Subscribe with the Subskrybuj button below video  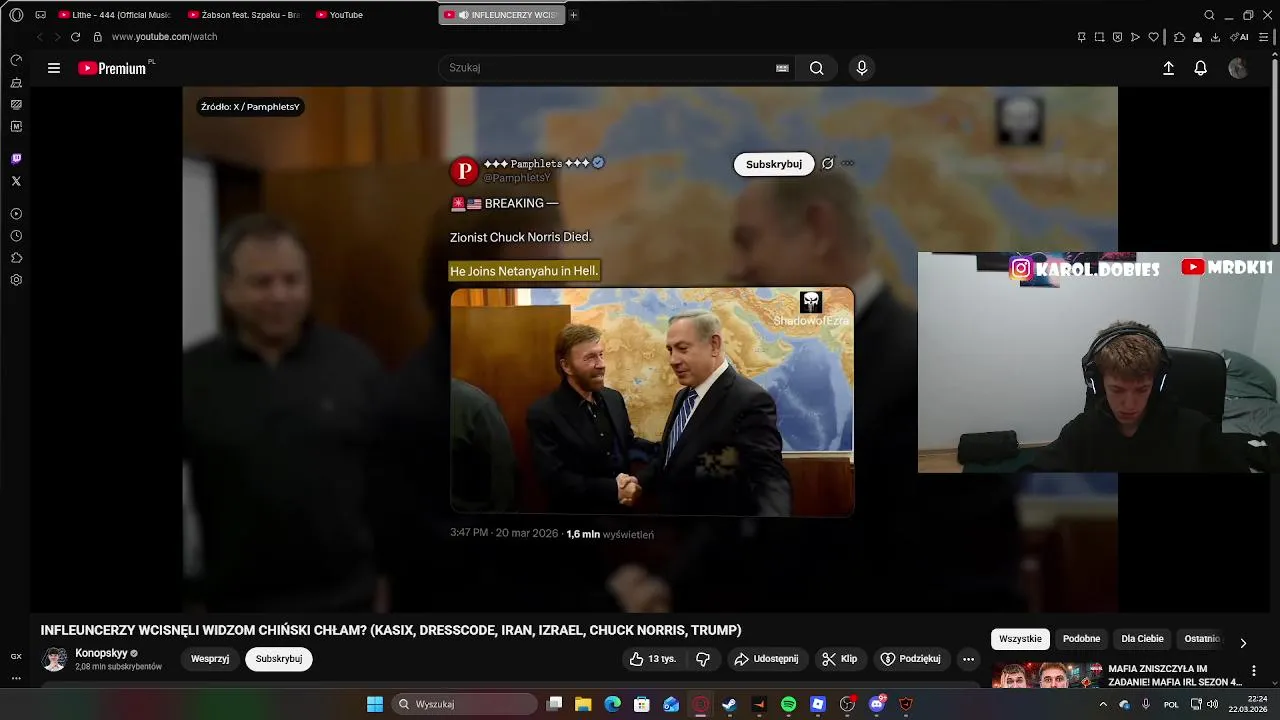(x=279, y=659)
